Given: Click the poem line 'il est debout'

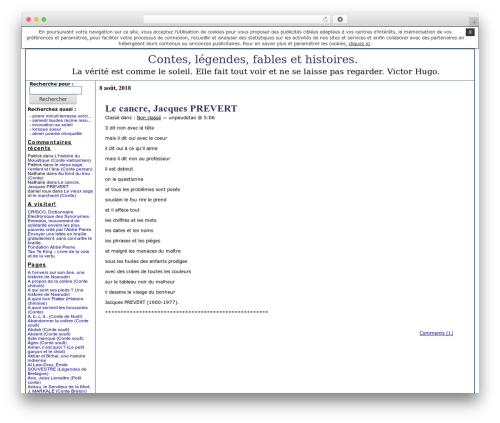Looking at the screenshot, I should tap(119, 169).
